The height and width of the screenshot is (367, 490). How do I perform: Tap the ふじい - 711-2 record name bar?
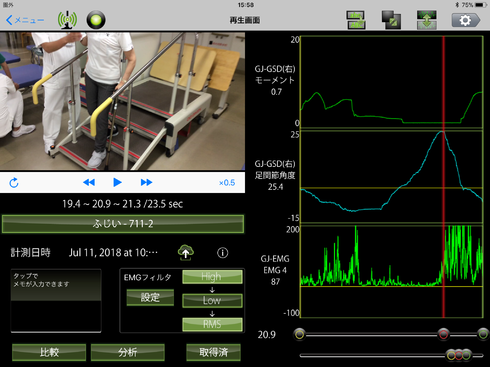coord(123,224)
